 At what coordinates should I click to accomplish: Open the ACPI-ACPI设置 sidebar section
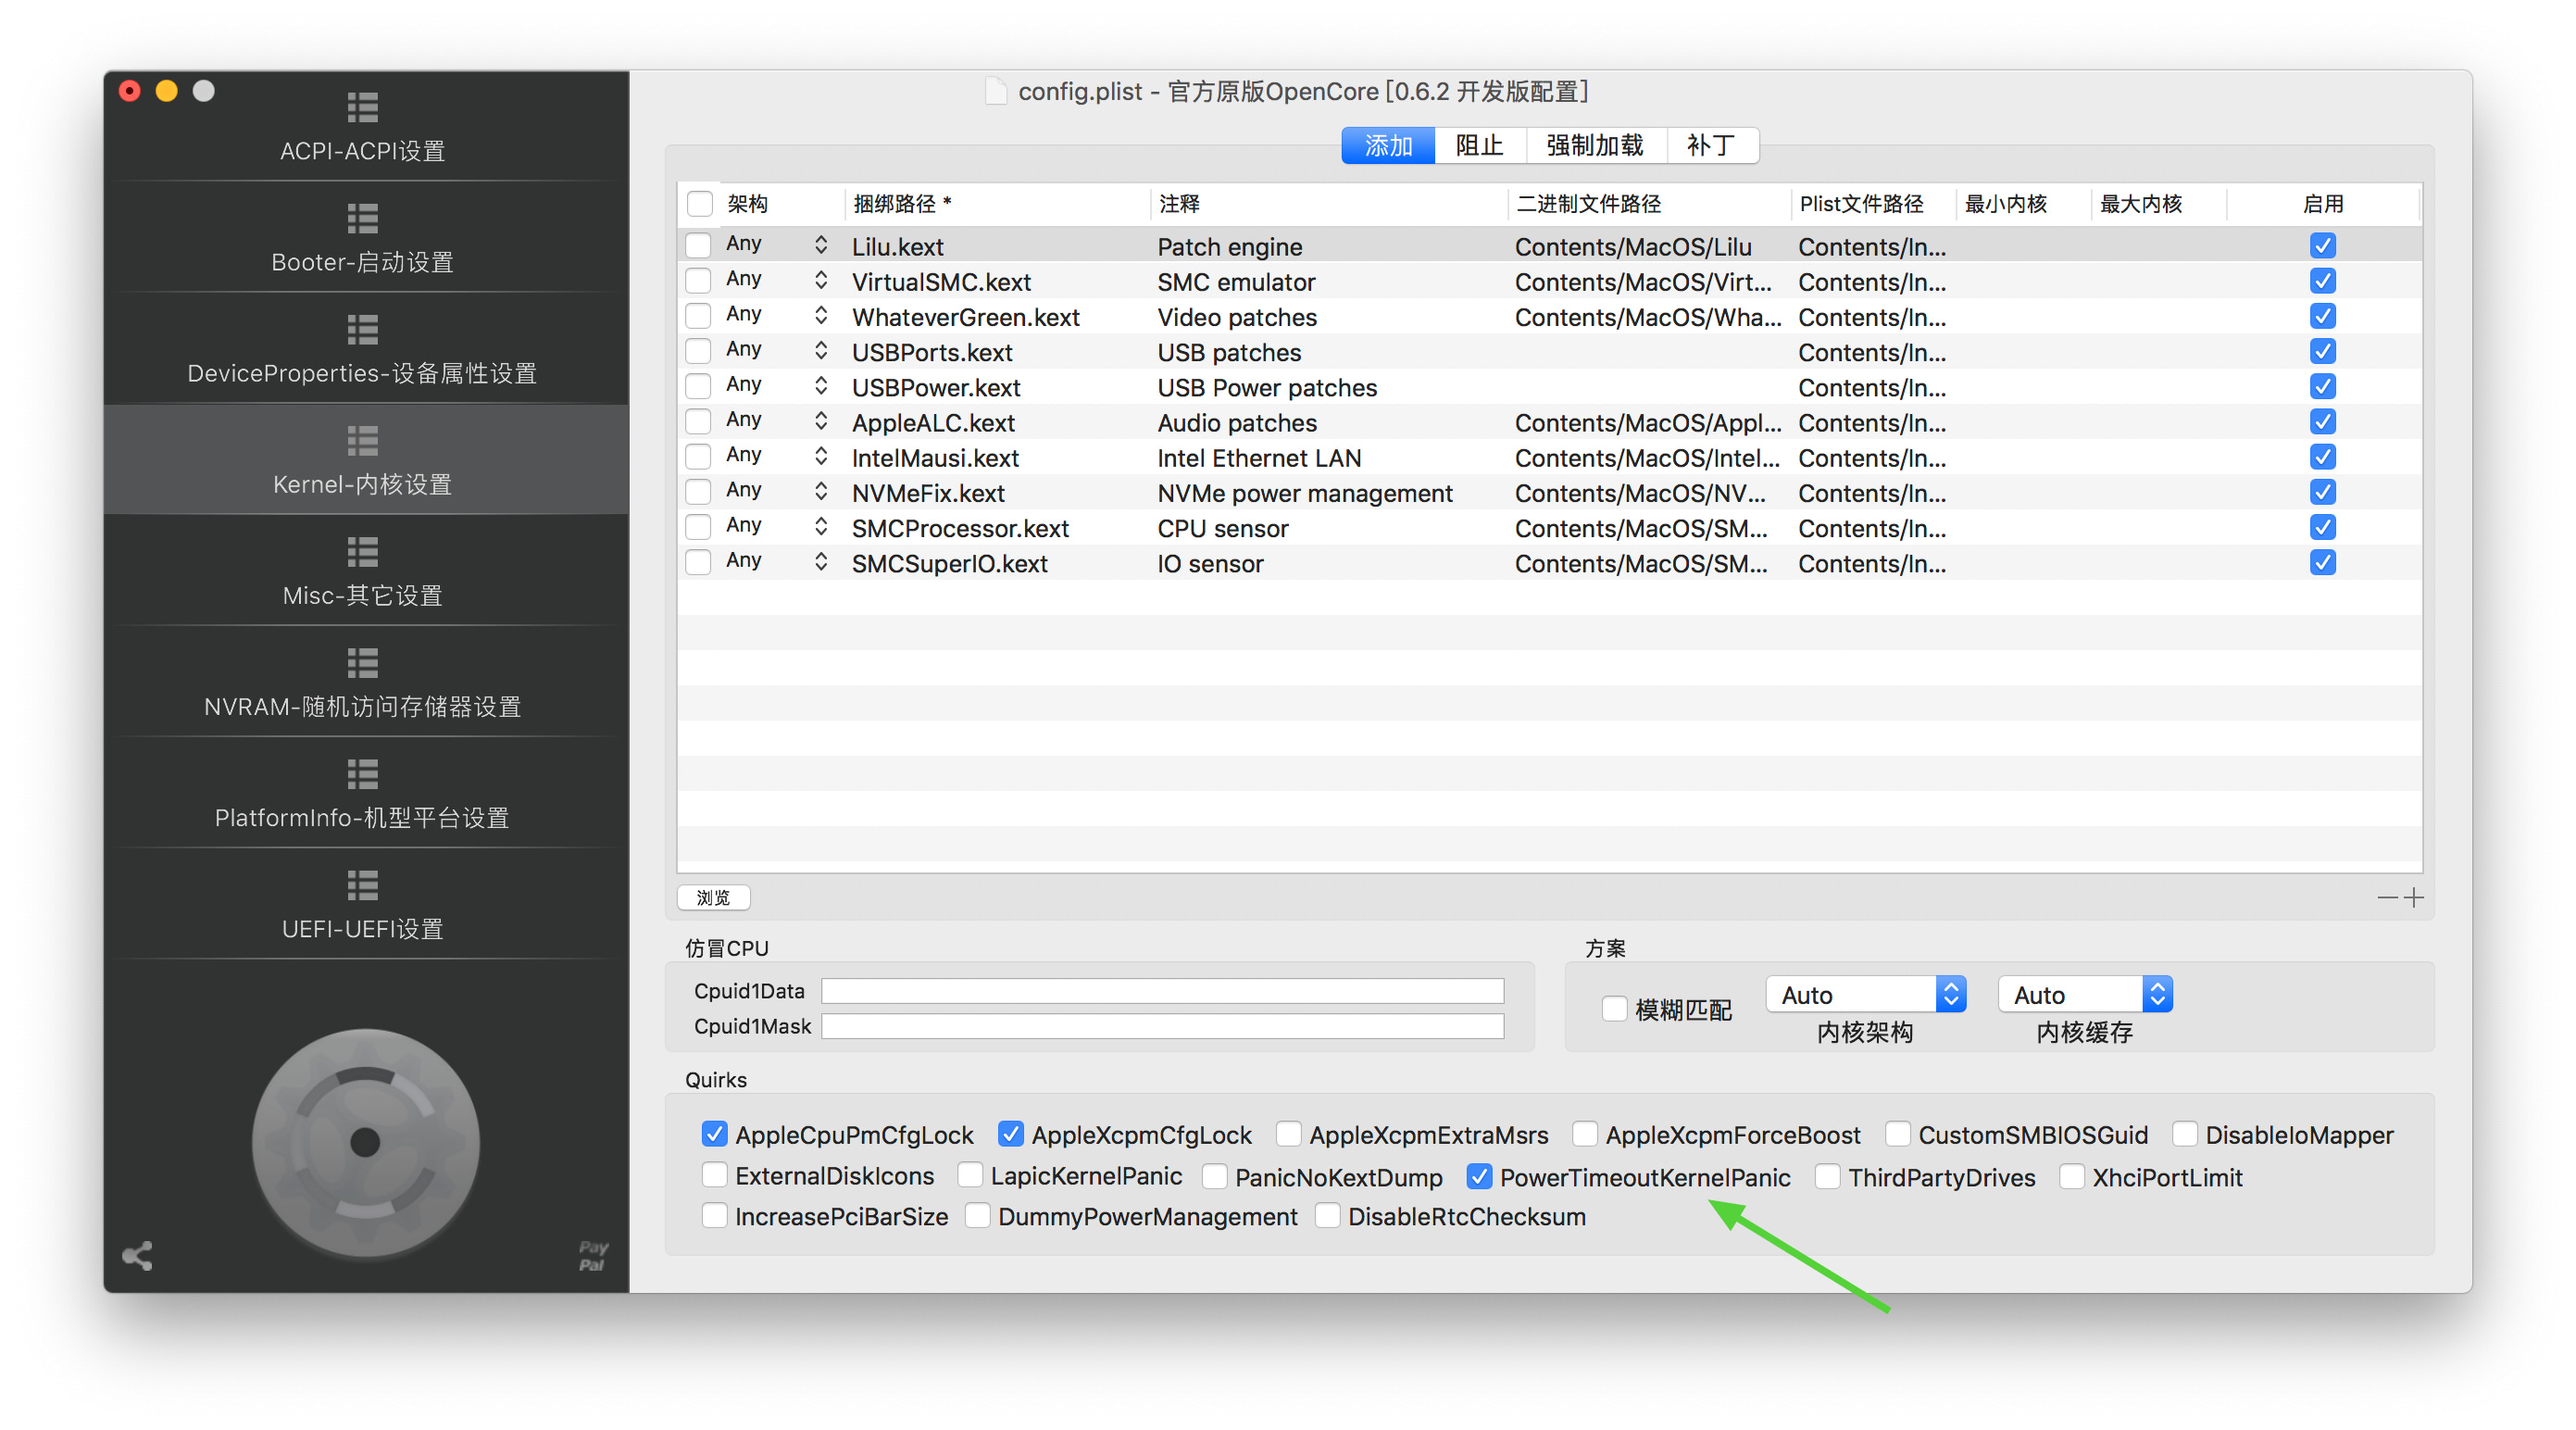tap(363, 127)
